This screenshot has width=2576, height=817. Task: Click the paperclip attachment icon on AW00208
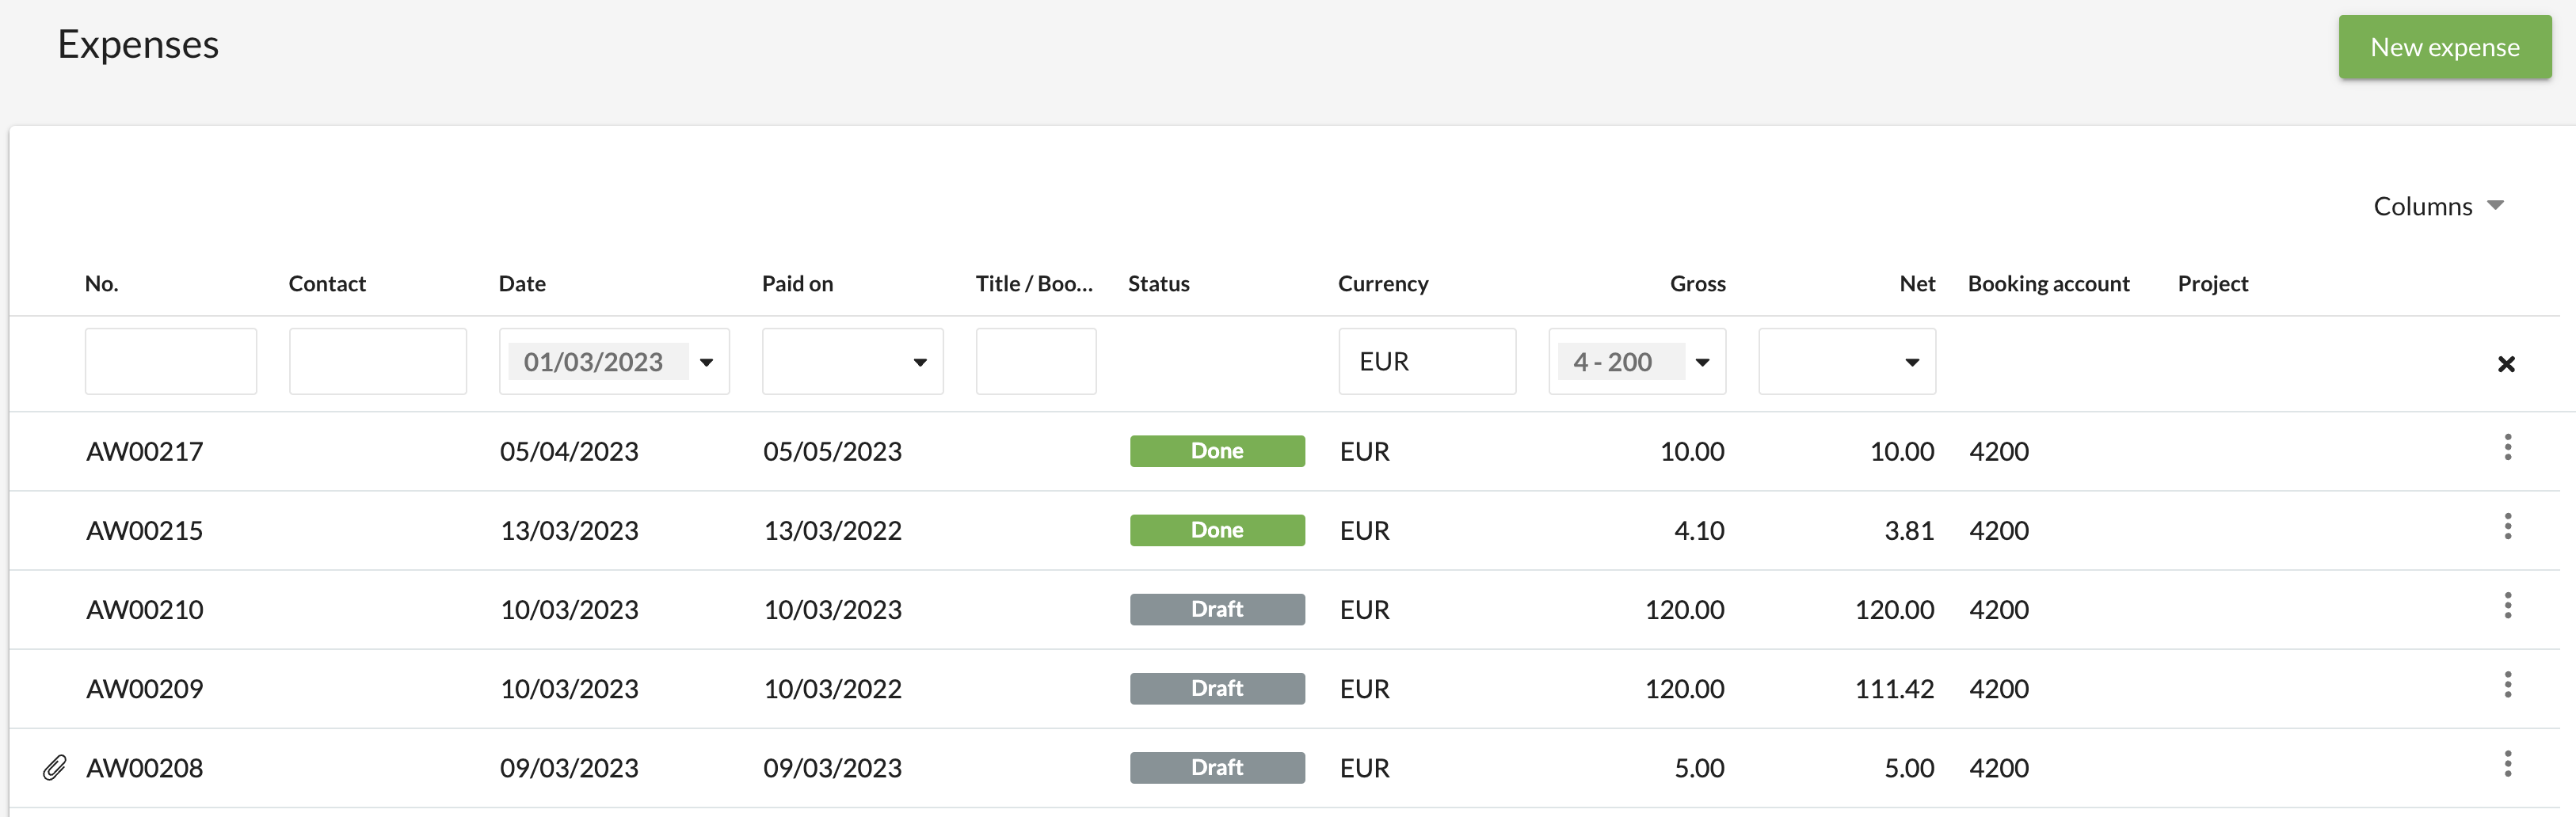(x=55, y=768)
